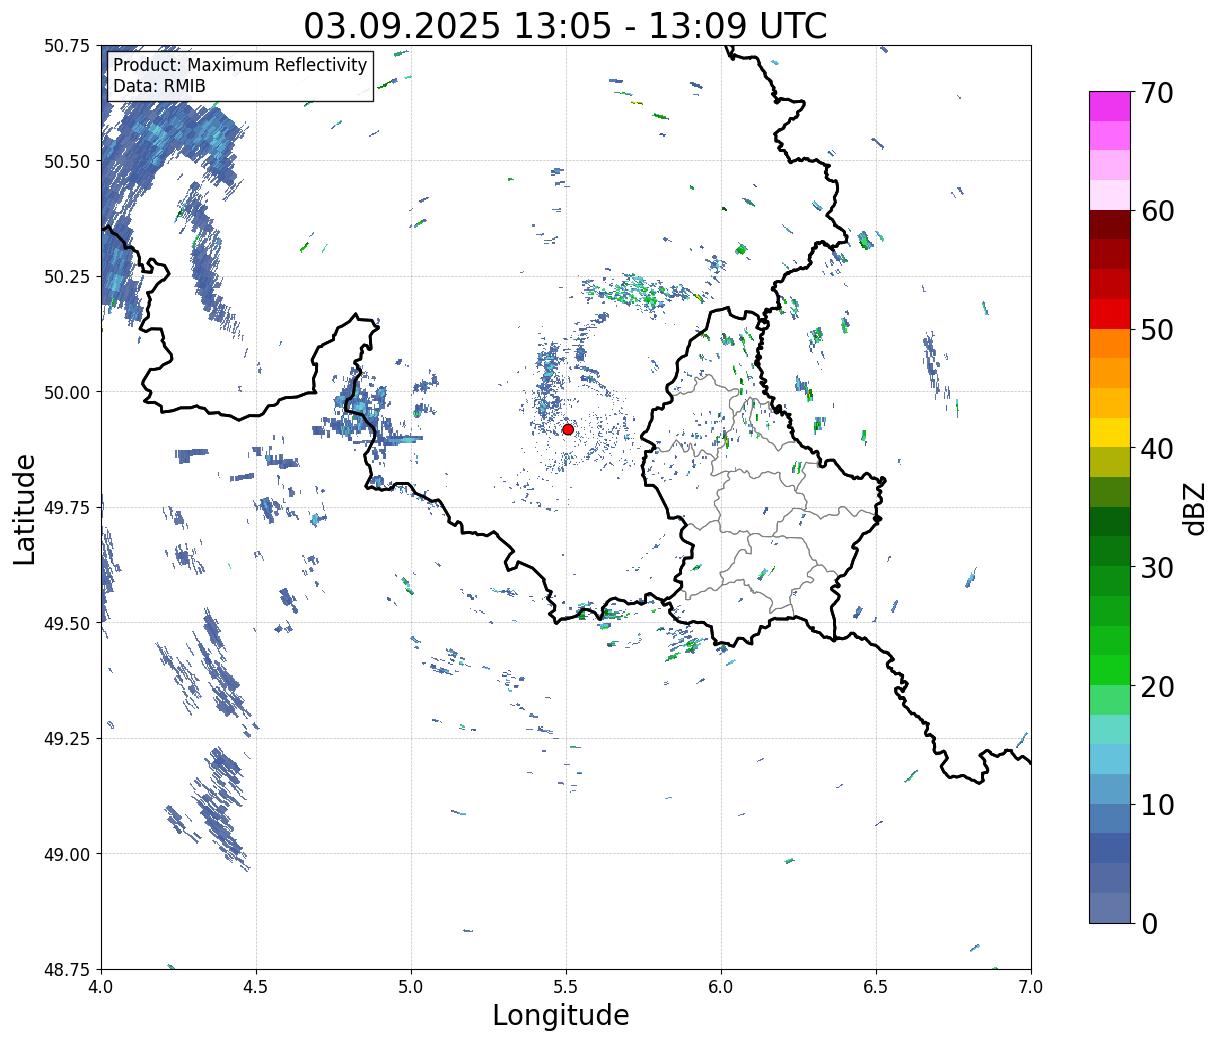The width and height of the screenshot is (1219, 1040).
Task: Click the longitude tick label '4.0'
Action: (x=101, y=986)
